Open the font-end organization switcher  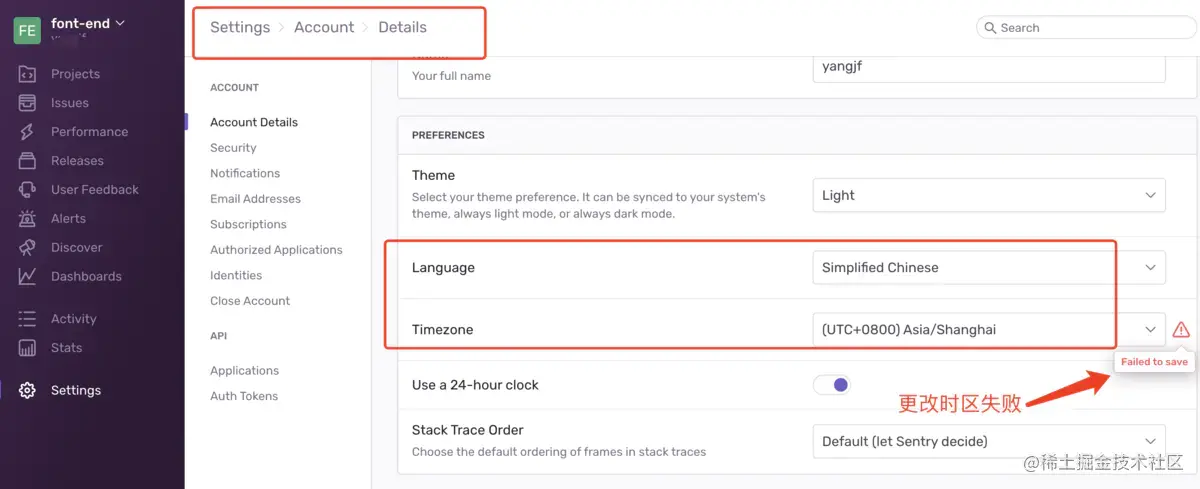(88, 23)
